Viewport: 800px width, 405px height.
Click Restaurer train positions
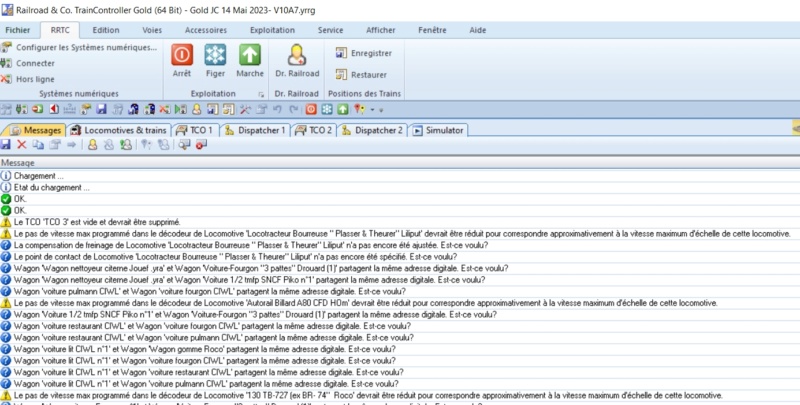click(x=361, y=74)
